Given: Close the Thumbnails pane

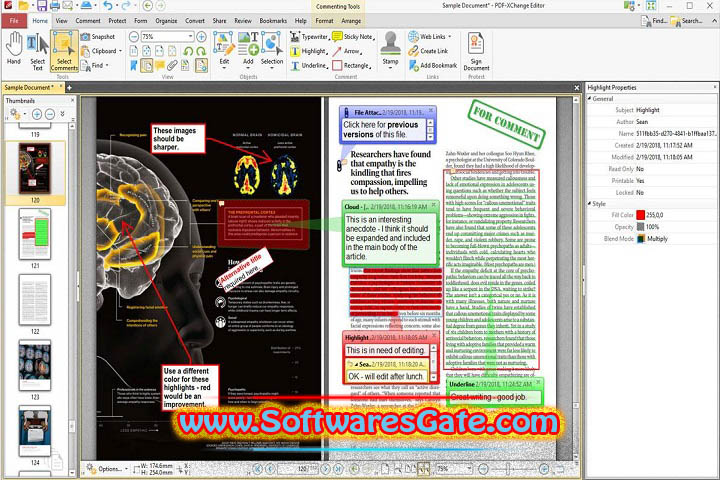Looking at the screenshot, I should click(x=72, y=100).
